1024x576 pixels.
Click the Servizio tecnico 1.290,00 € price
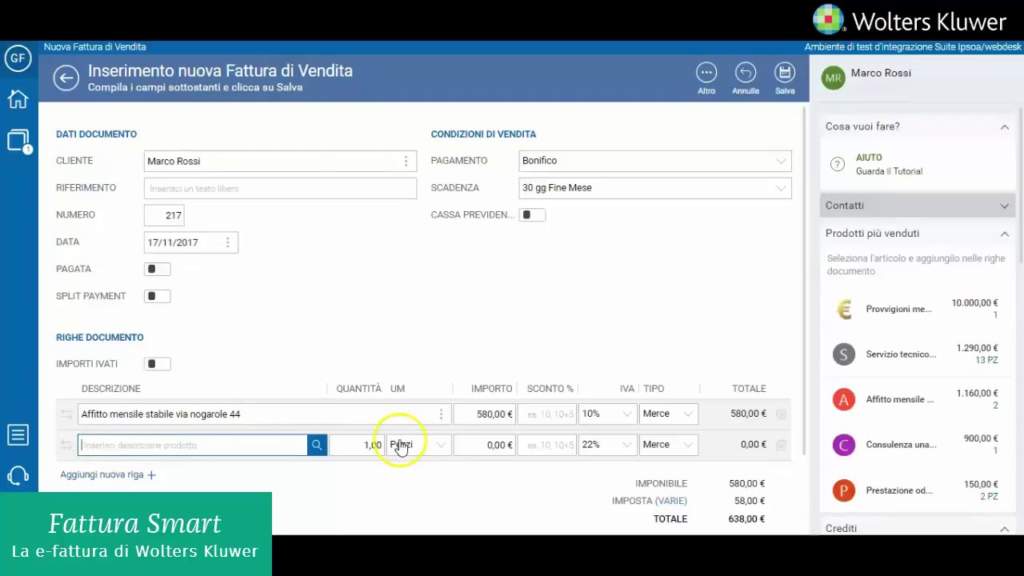[x=977, y=349]
